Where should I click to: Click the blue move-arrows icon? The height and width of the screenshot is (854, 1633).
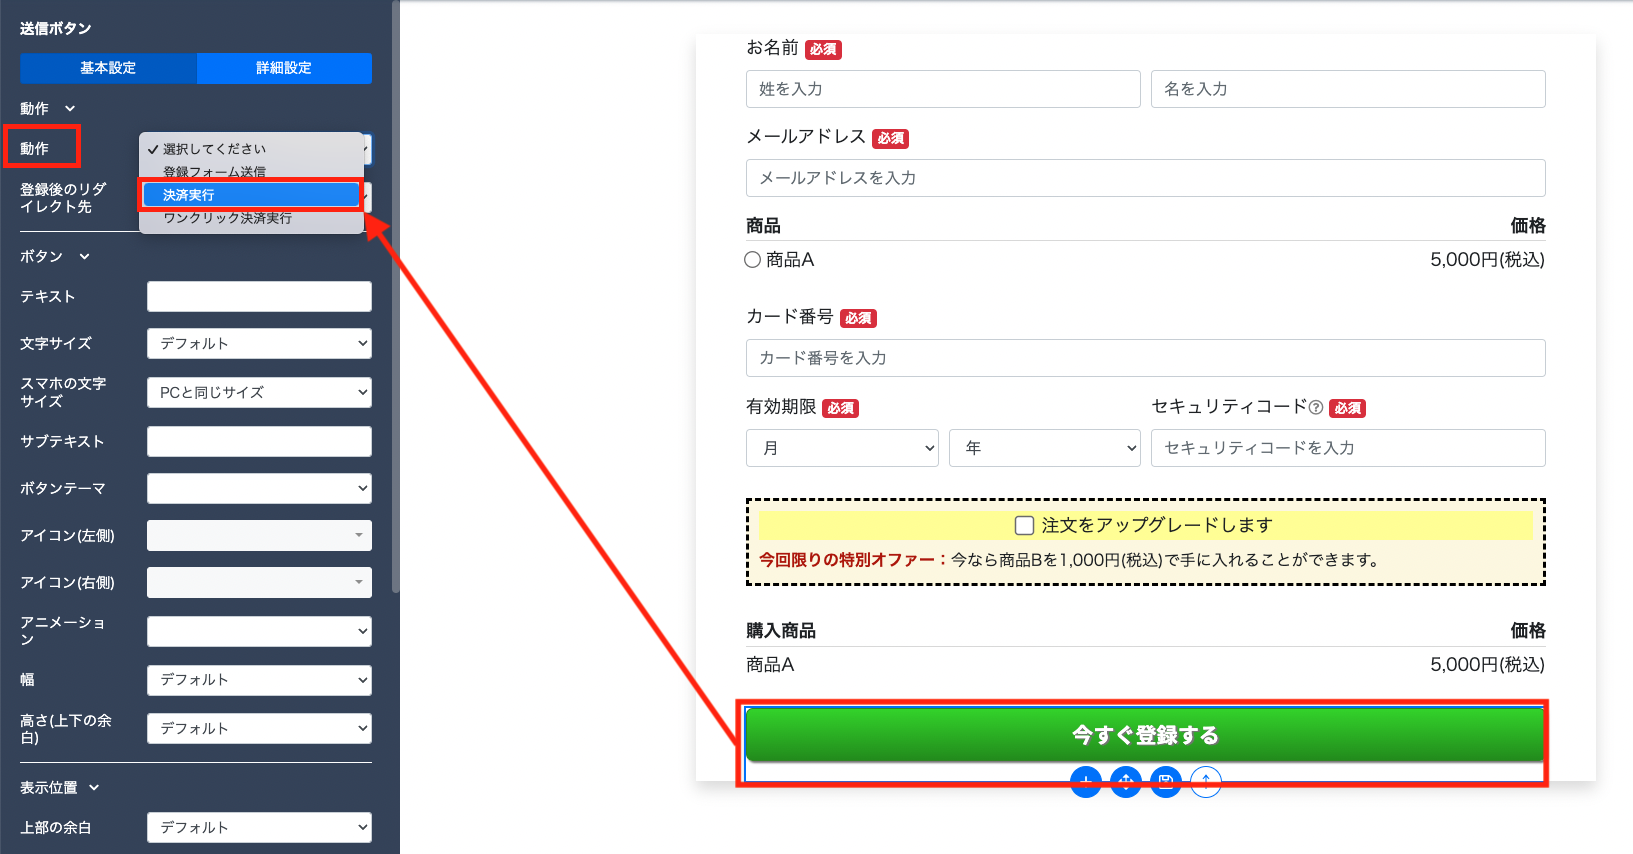1125,782
